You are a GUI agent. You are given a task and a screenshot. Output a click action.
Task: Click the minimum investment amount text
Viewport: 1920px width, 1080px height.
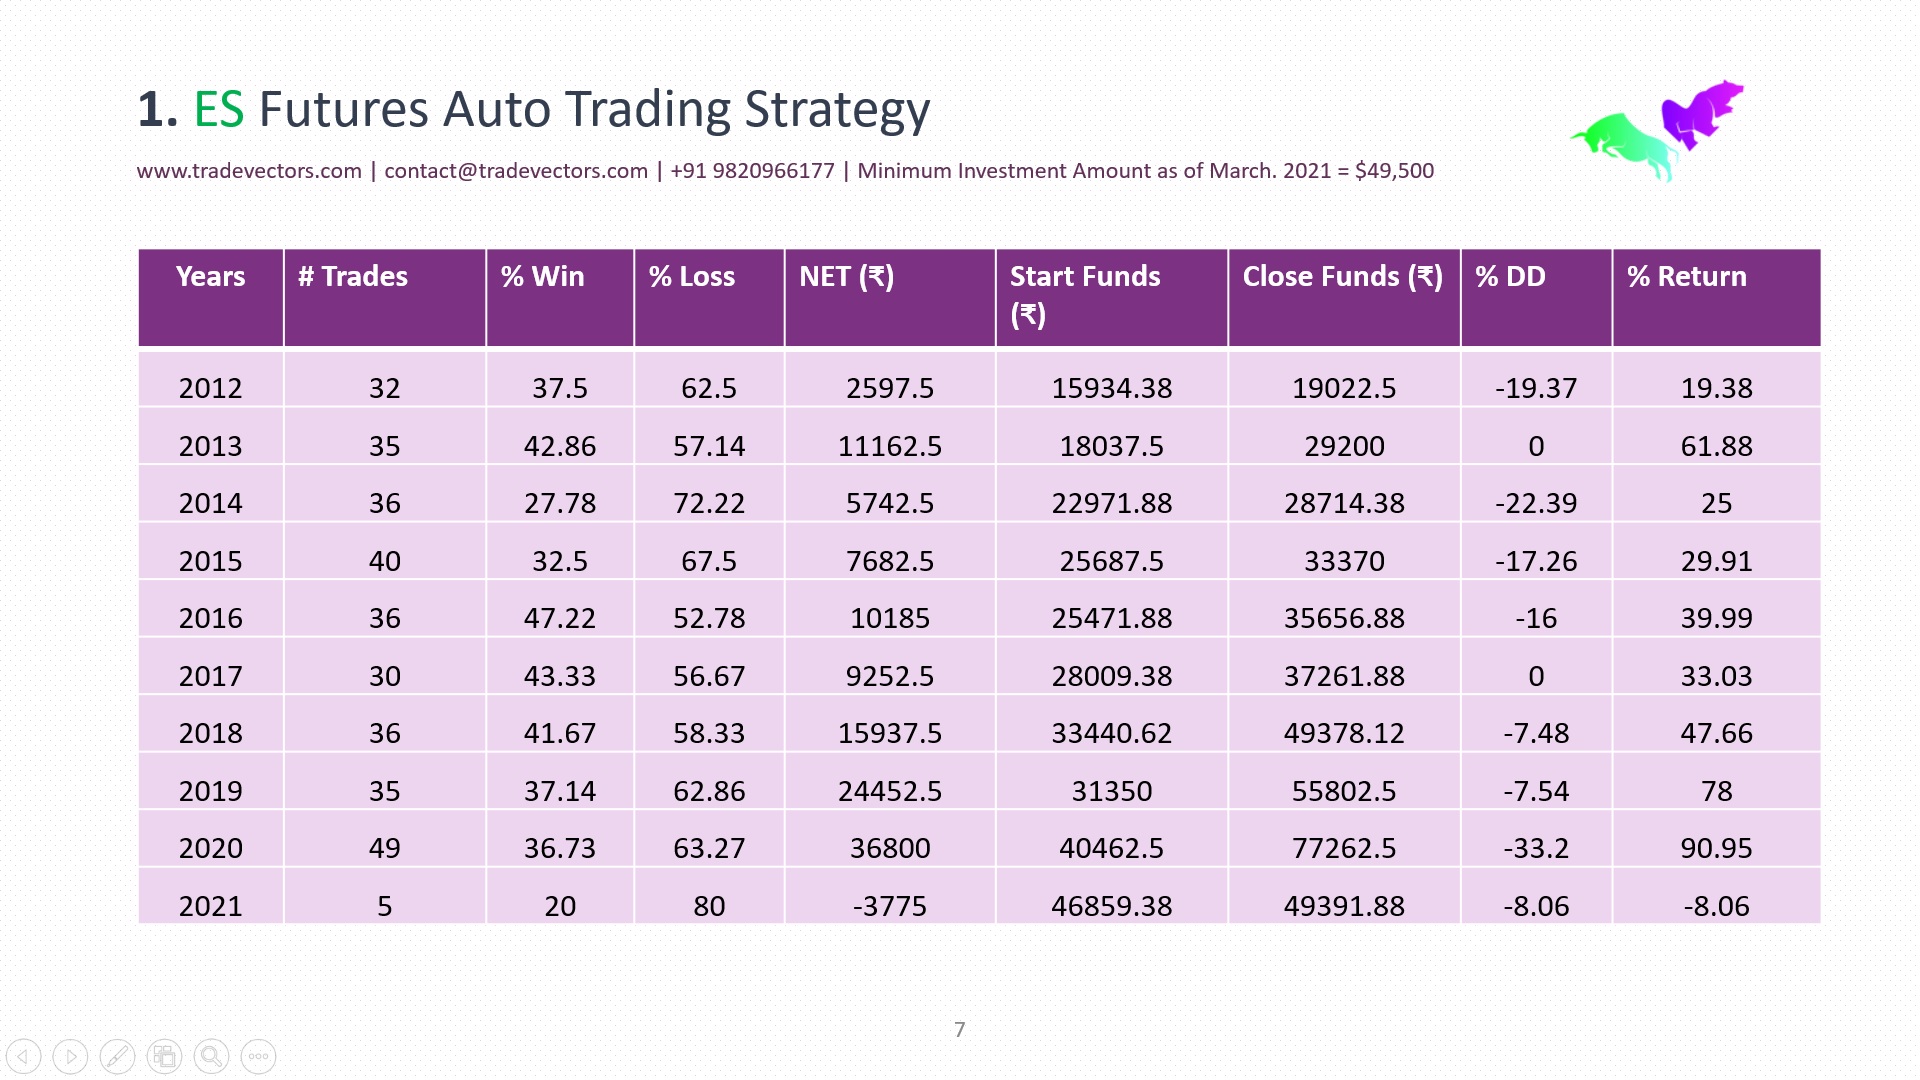click(x=1145, y=171)
